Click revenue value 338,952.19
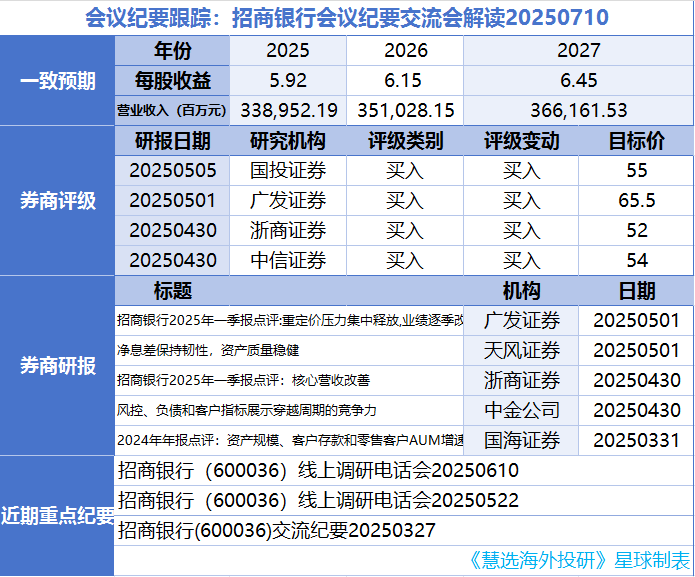Screen dimensions: 695x577 tap(288, 110)
